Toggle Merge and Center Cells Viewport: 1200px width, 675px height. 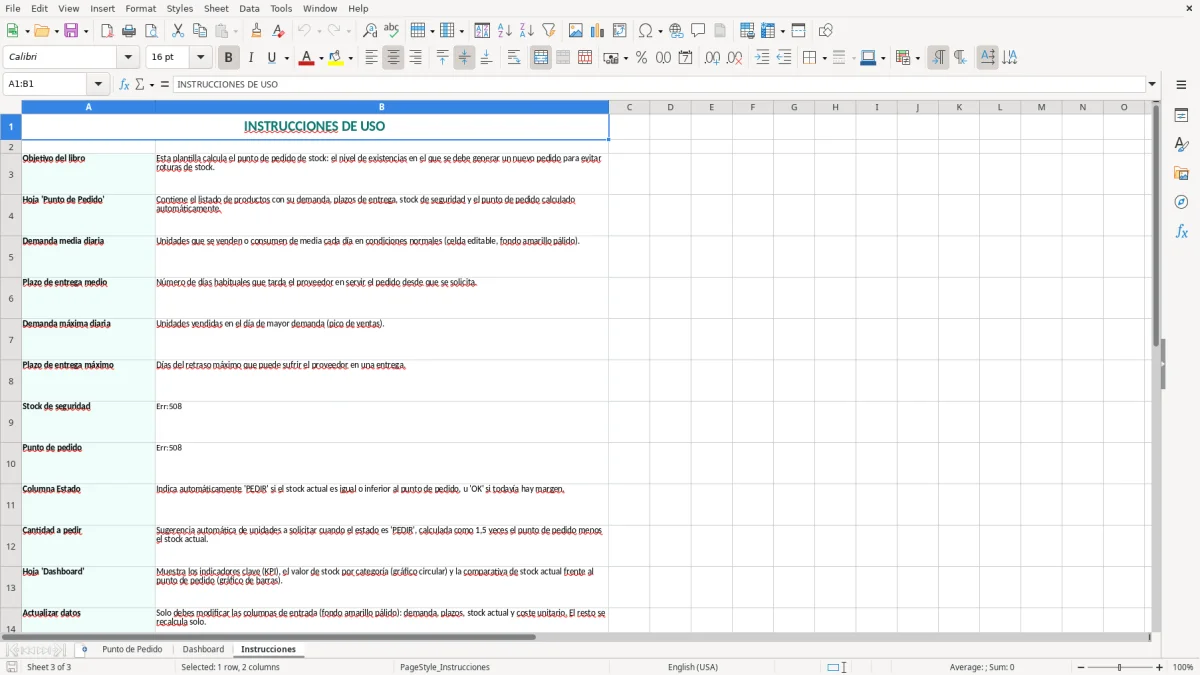point(541,58)
